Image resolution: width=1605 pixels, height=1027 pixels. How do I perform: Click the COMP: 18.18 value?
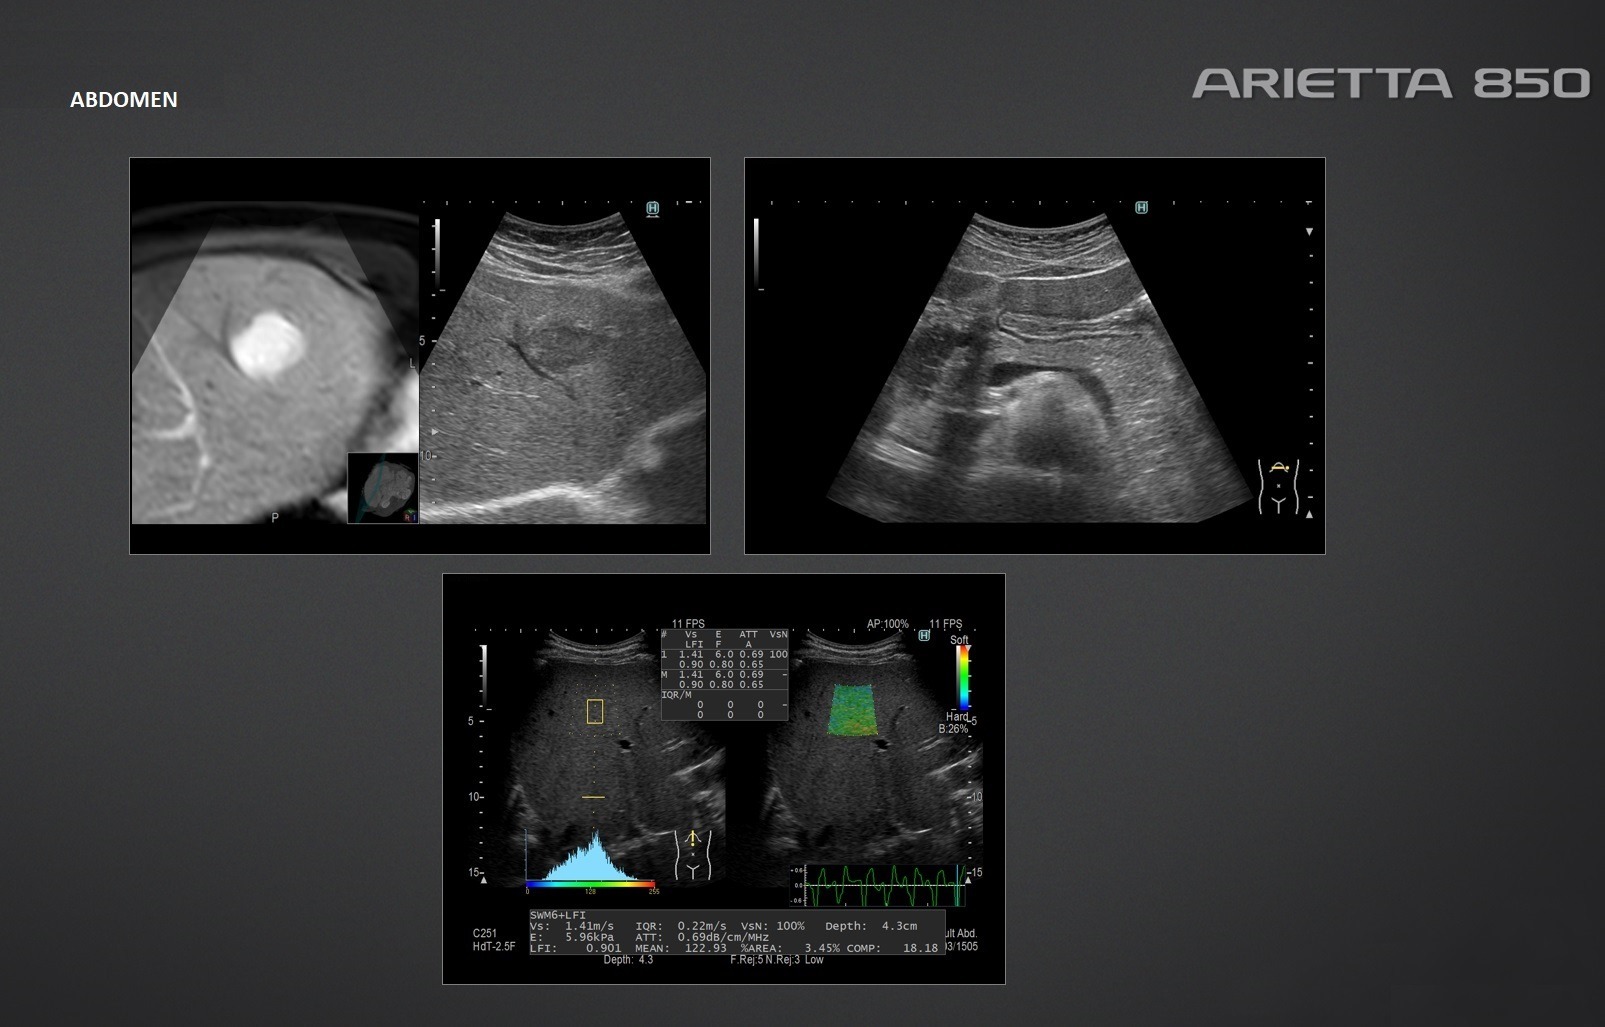click(x=893, y=948)
